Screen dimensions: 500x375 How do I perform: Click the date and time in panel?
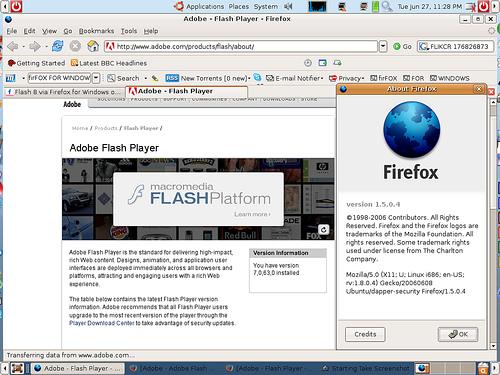tap(430, 6)
